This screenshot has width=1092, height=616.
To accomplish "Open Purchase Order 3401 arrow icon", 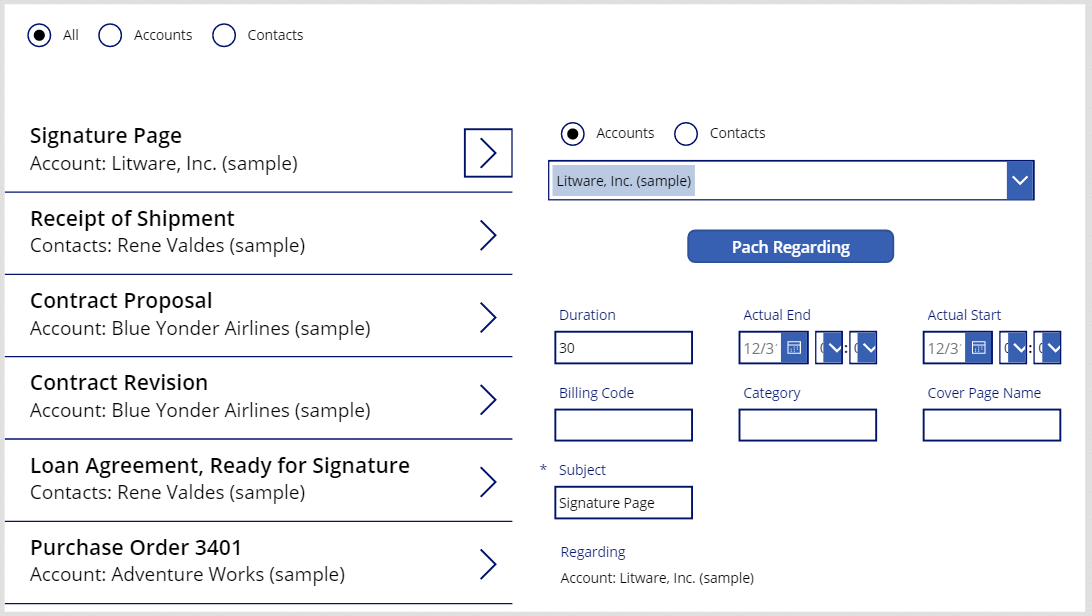I will (x=488, y=564).
